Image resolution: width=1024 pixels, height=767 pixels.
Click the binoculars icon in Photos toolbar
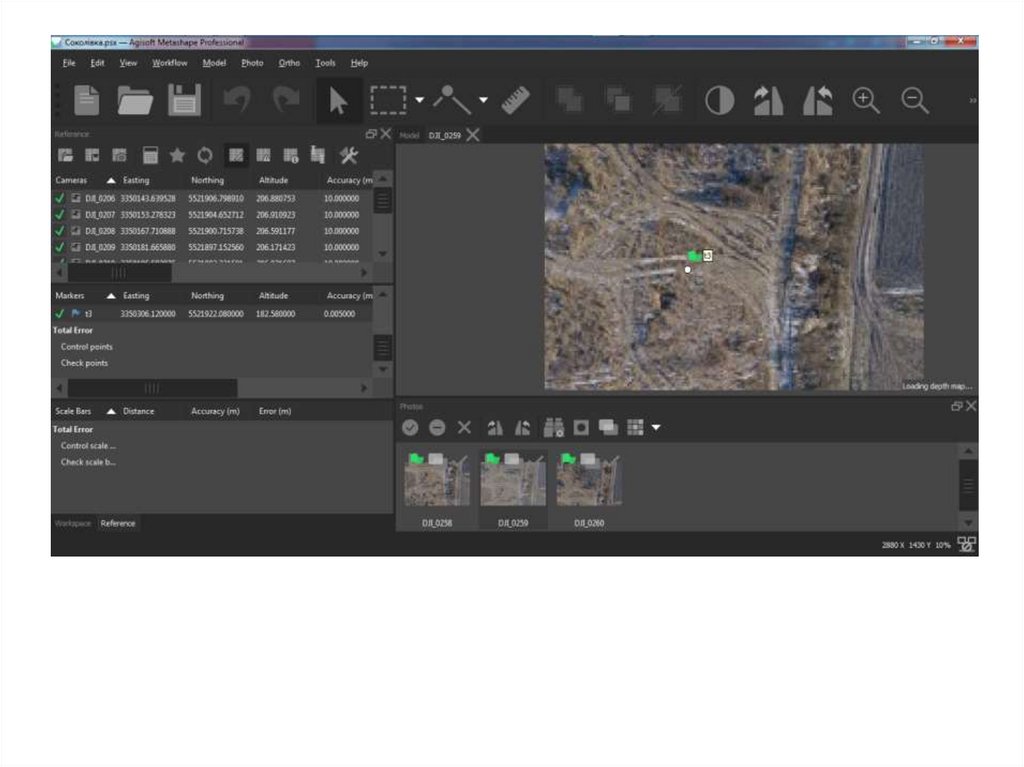click(553, 427)
